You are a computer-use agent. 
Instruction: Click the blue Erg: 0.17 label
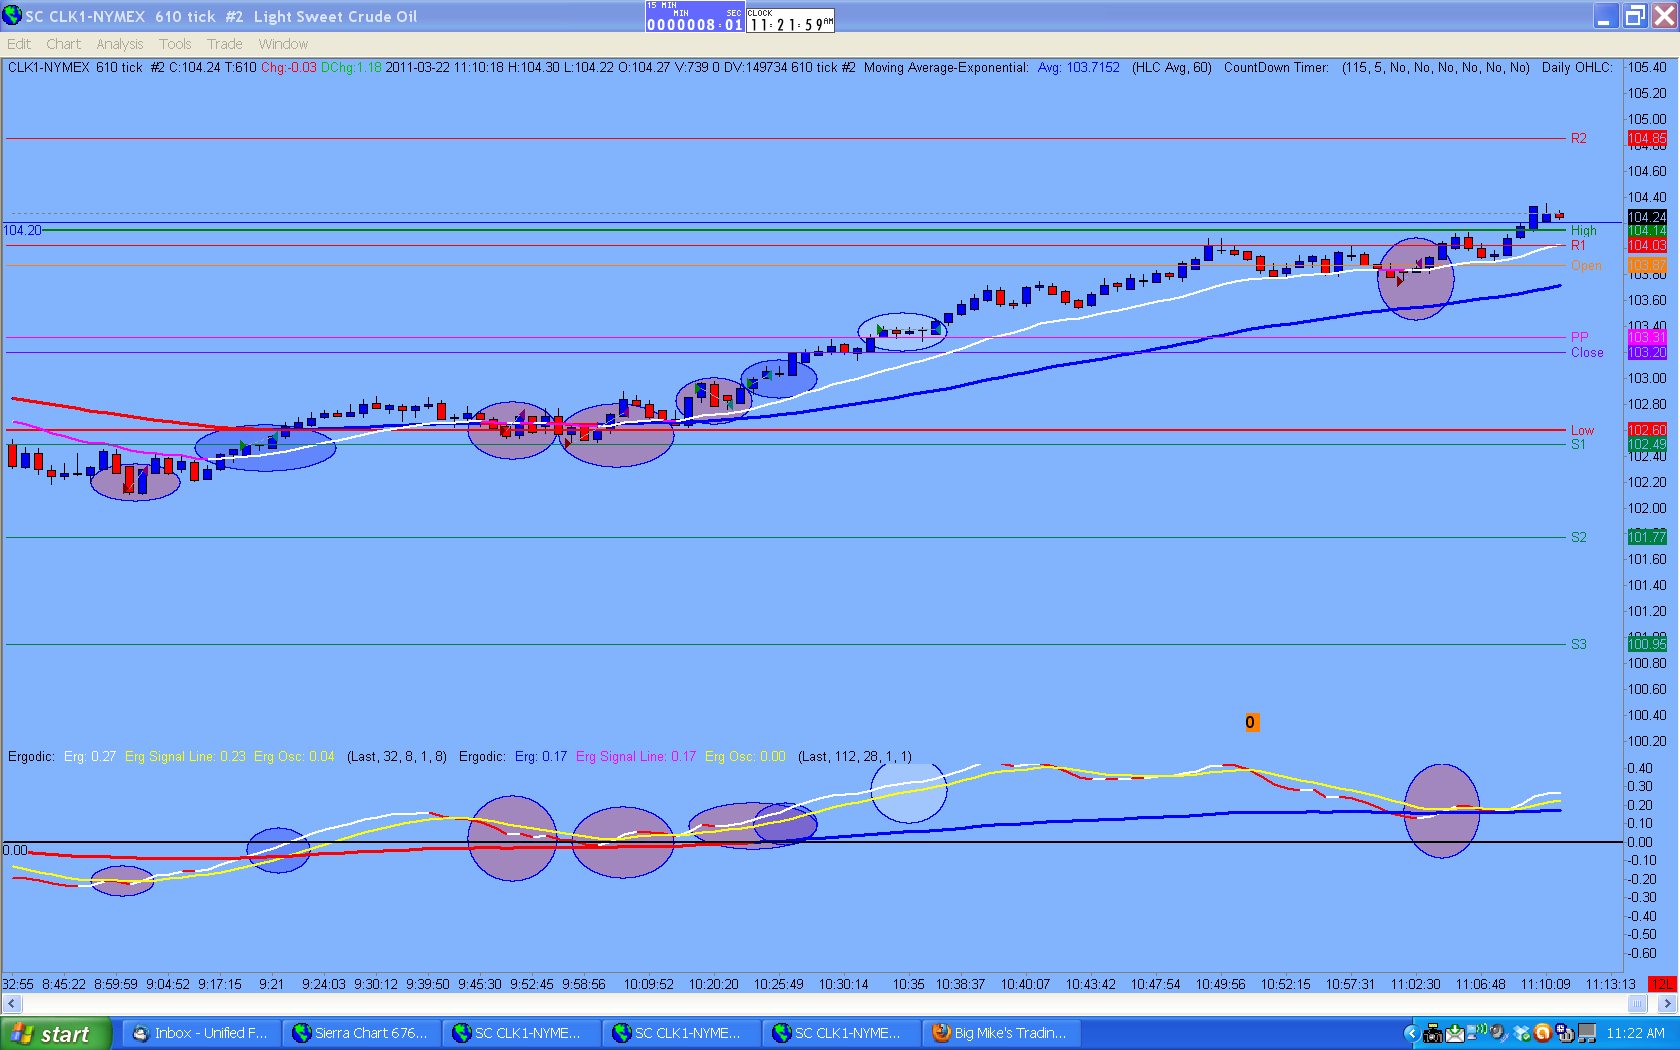tap(541, 757)
